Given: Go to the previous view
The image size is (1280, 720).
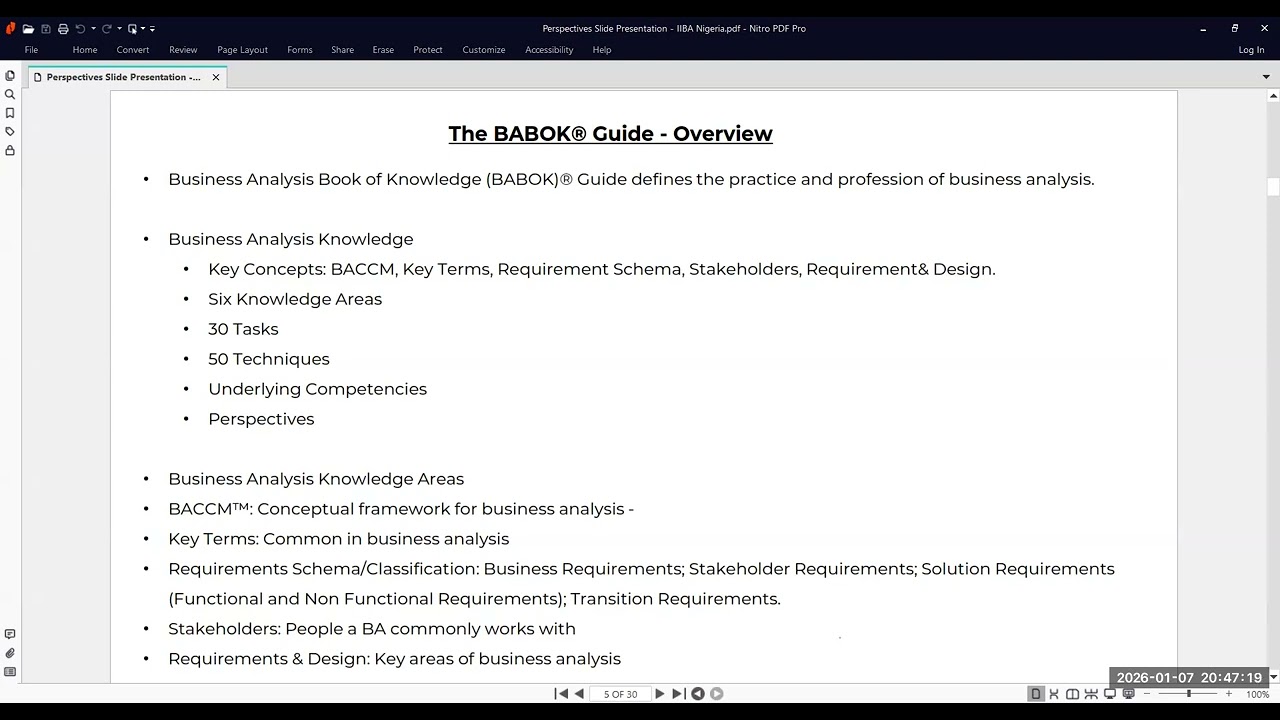Looking at the screenshot, I should click(698, 694).
